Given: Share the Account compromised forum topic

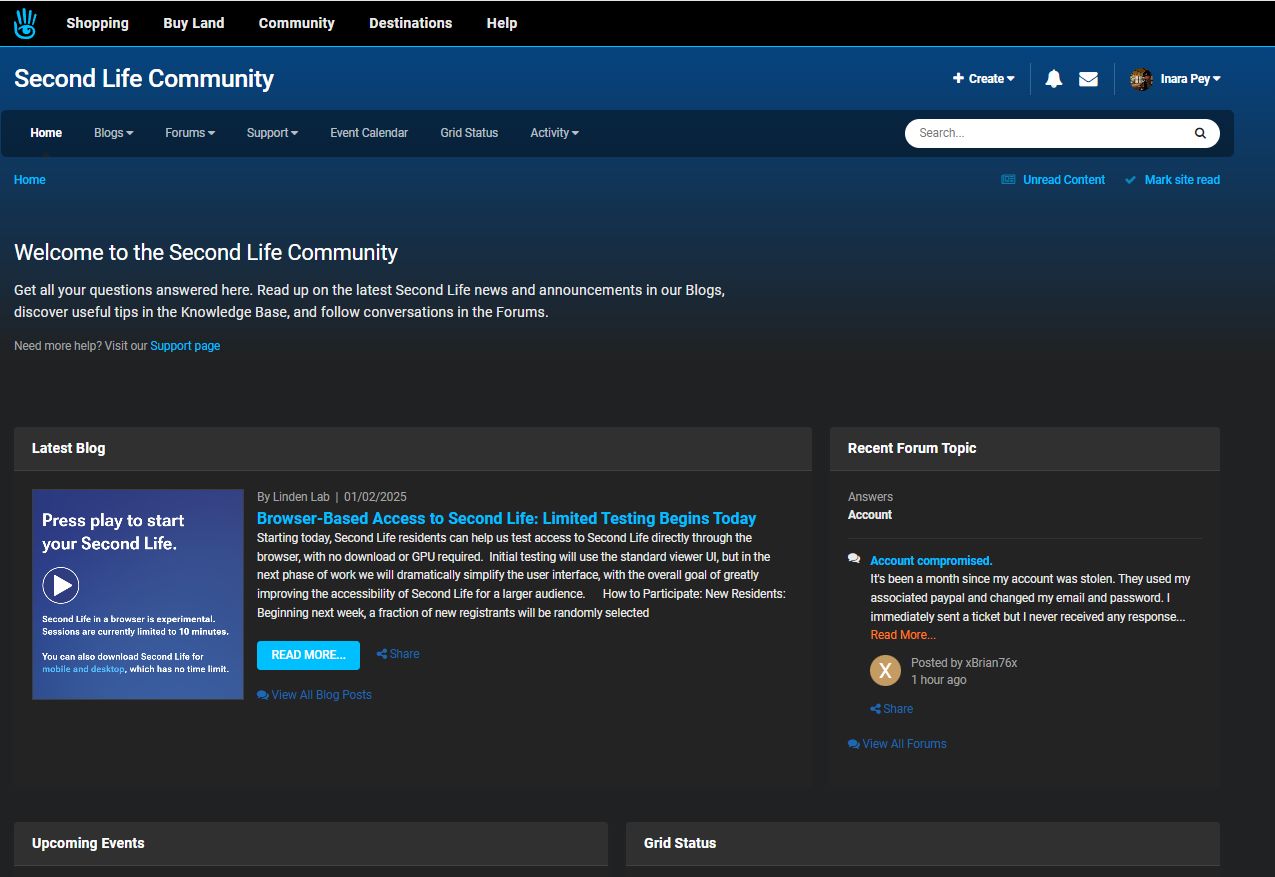Looking at the screenshot, I should pyautogui.click(x=892, y=709).
